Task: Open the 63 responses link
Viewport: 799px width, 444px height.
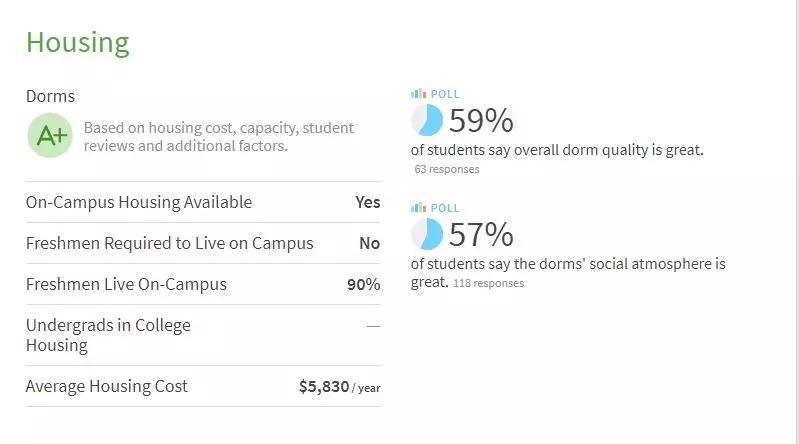Action: tap(447, 170)
